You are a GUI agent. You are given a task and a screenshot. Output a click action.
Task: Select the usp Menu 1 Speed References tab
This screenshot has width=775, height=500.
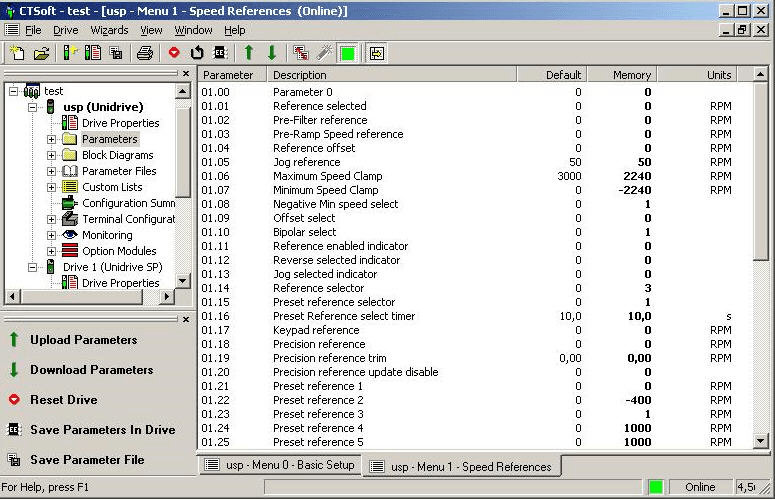[x=462, y=466]
